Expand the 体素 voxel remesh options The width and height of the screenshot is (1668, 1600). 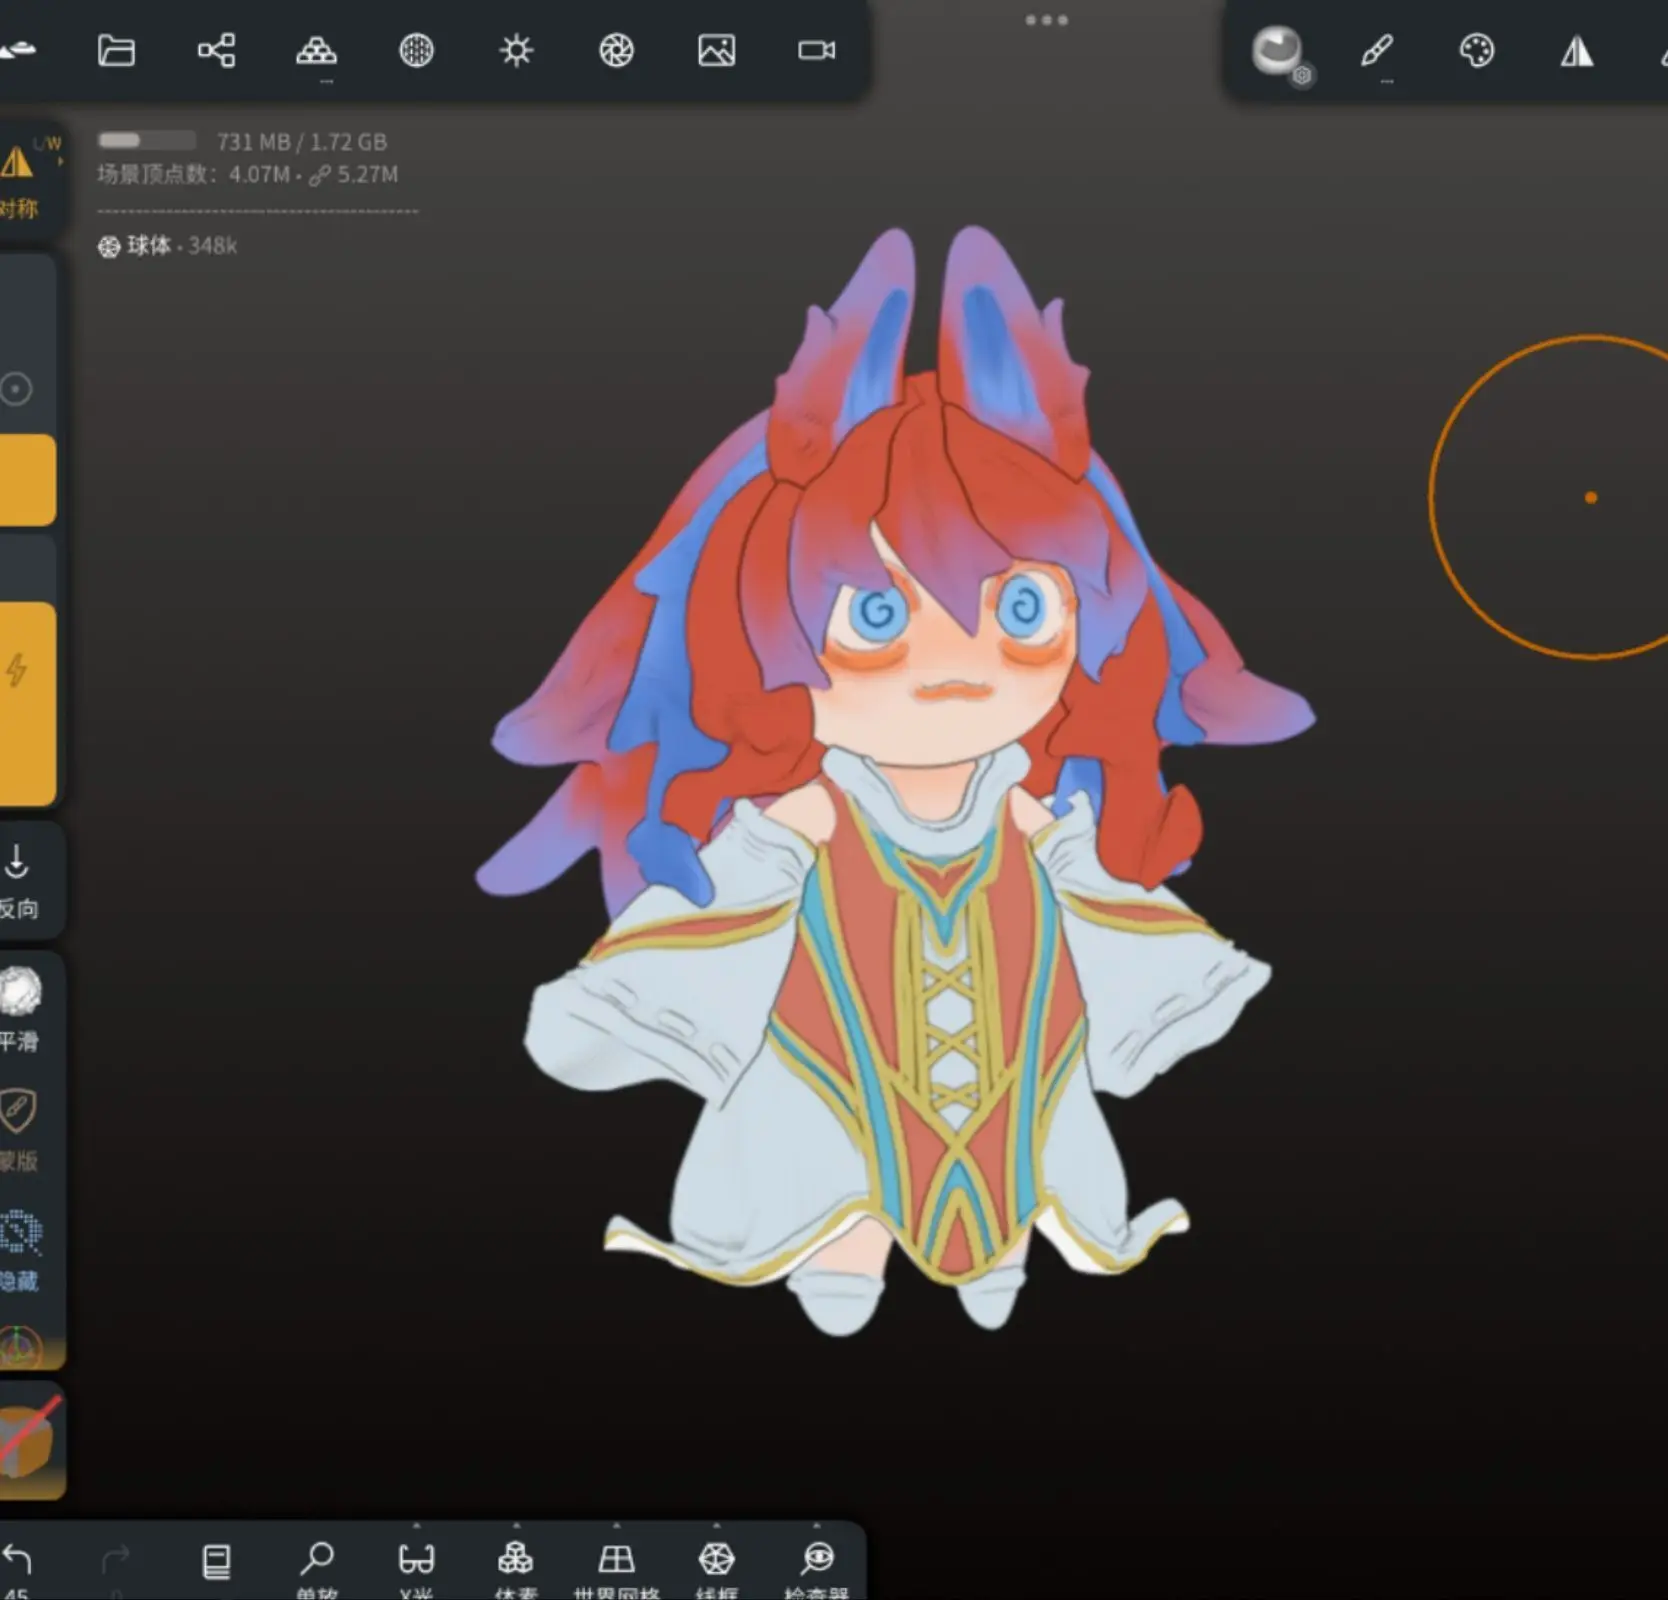click(516, 1560)
